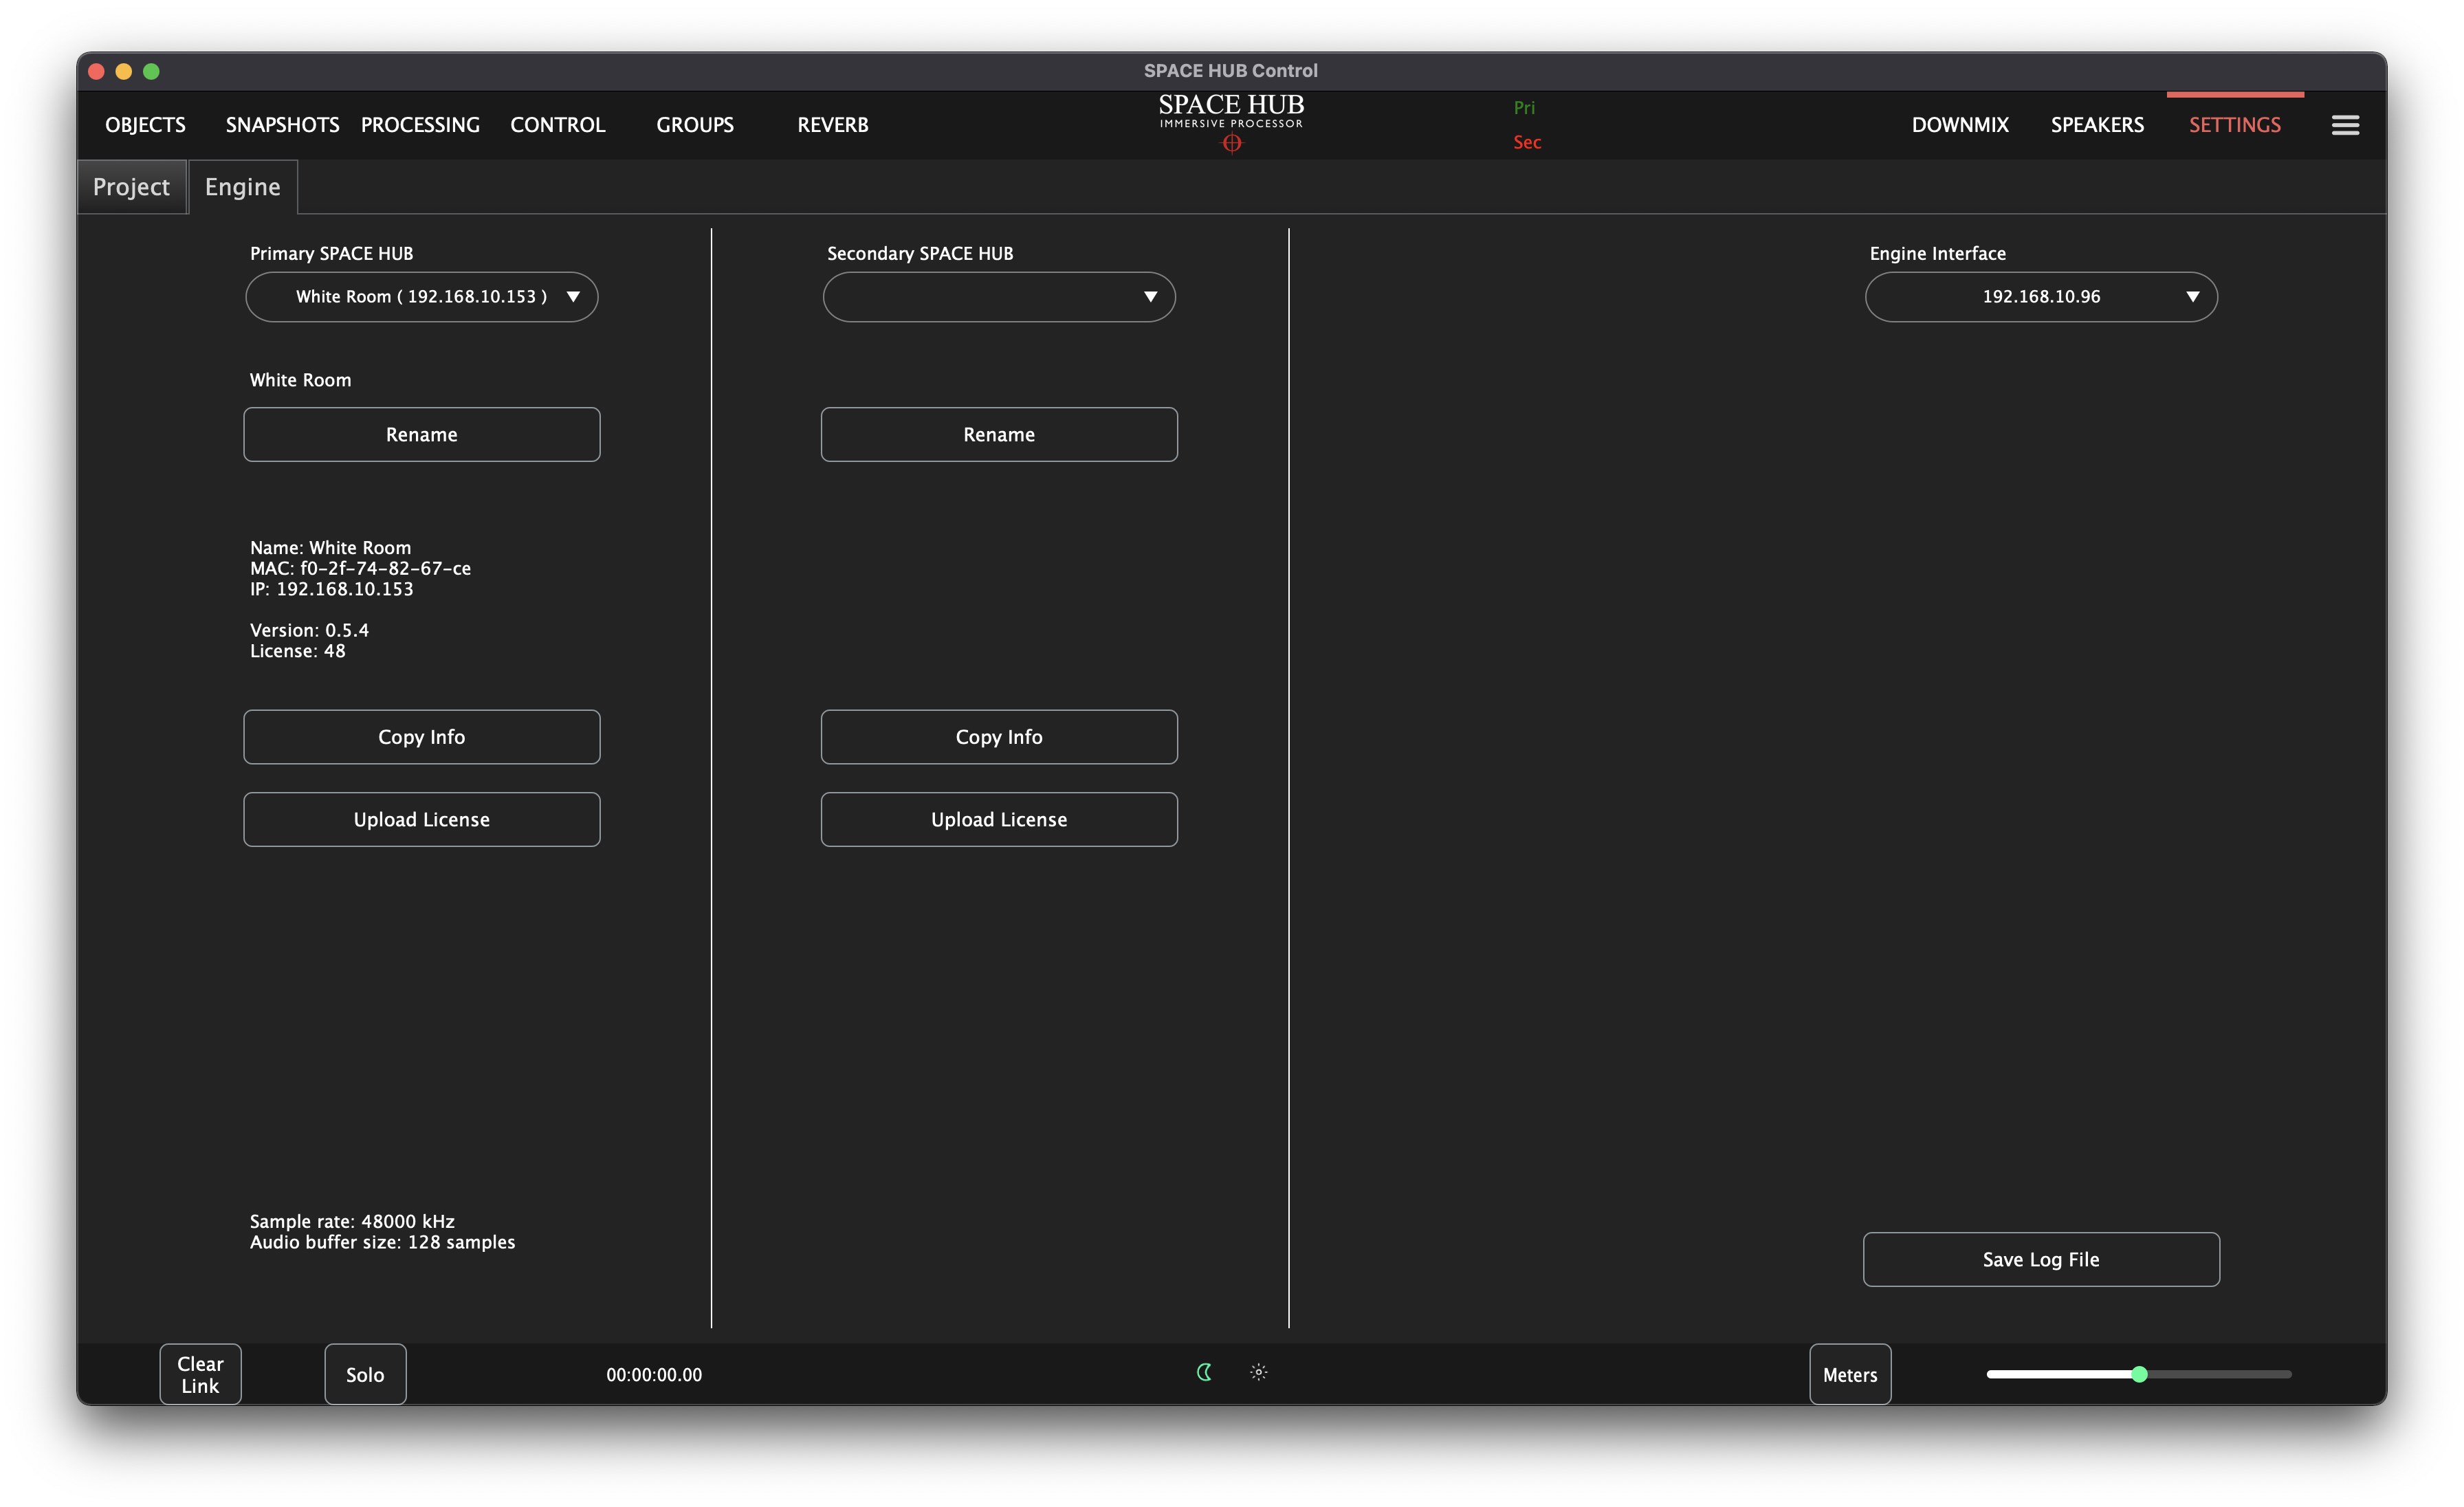
Task: Click the MAC: f0-2f-74-82-67-ce line
Action: [x=360, y=568]
